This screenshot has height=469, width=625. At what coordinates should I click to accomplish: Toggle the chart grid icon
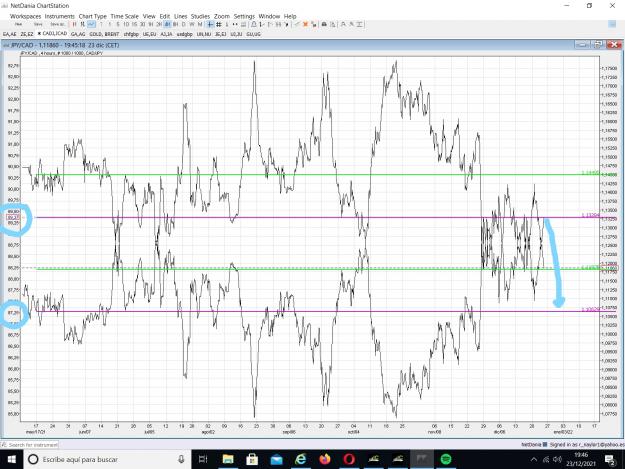tap(218, 24)
